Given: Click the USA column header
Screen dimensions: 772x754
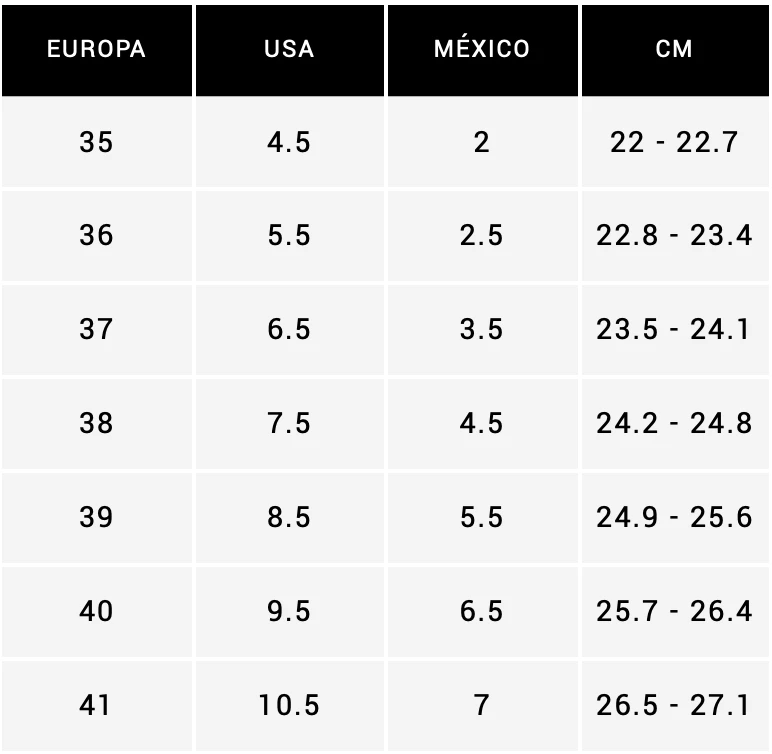Looking at the screenshot, I should tap(289, 50).
